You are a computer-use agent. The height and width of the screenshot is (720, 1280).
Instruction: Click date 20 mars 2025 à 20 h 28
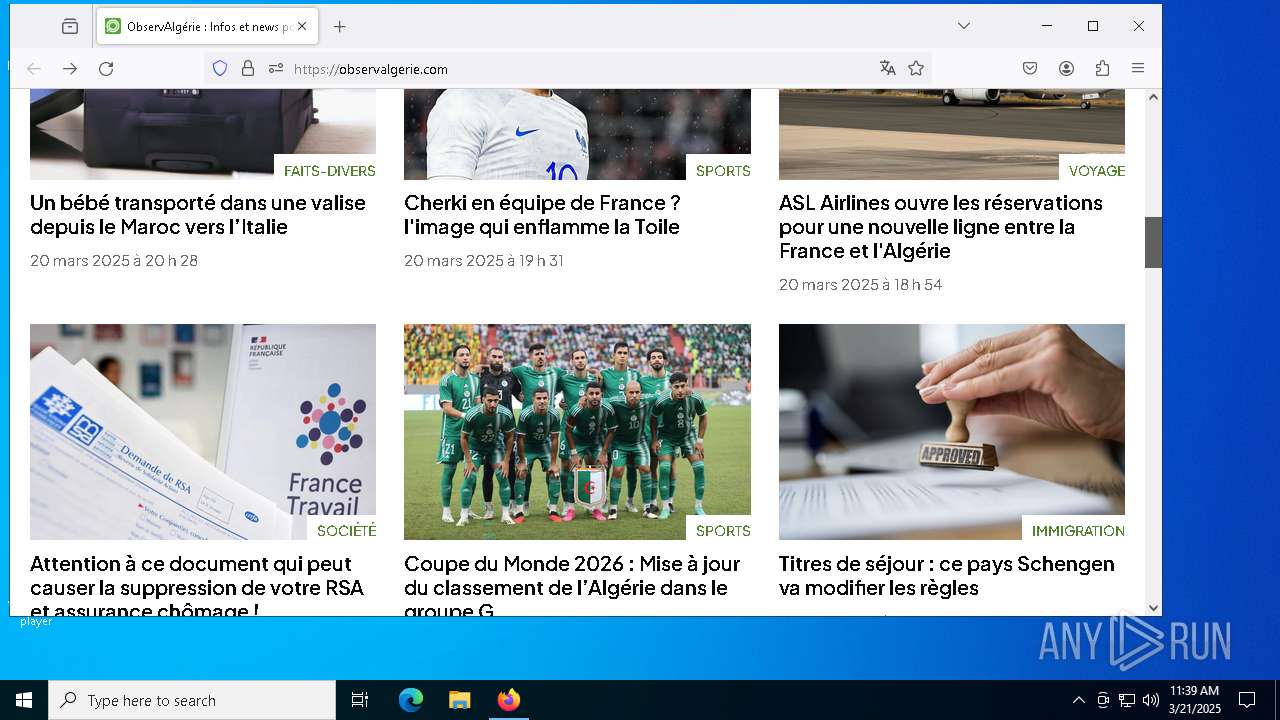(x=114, y=260)
